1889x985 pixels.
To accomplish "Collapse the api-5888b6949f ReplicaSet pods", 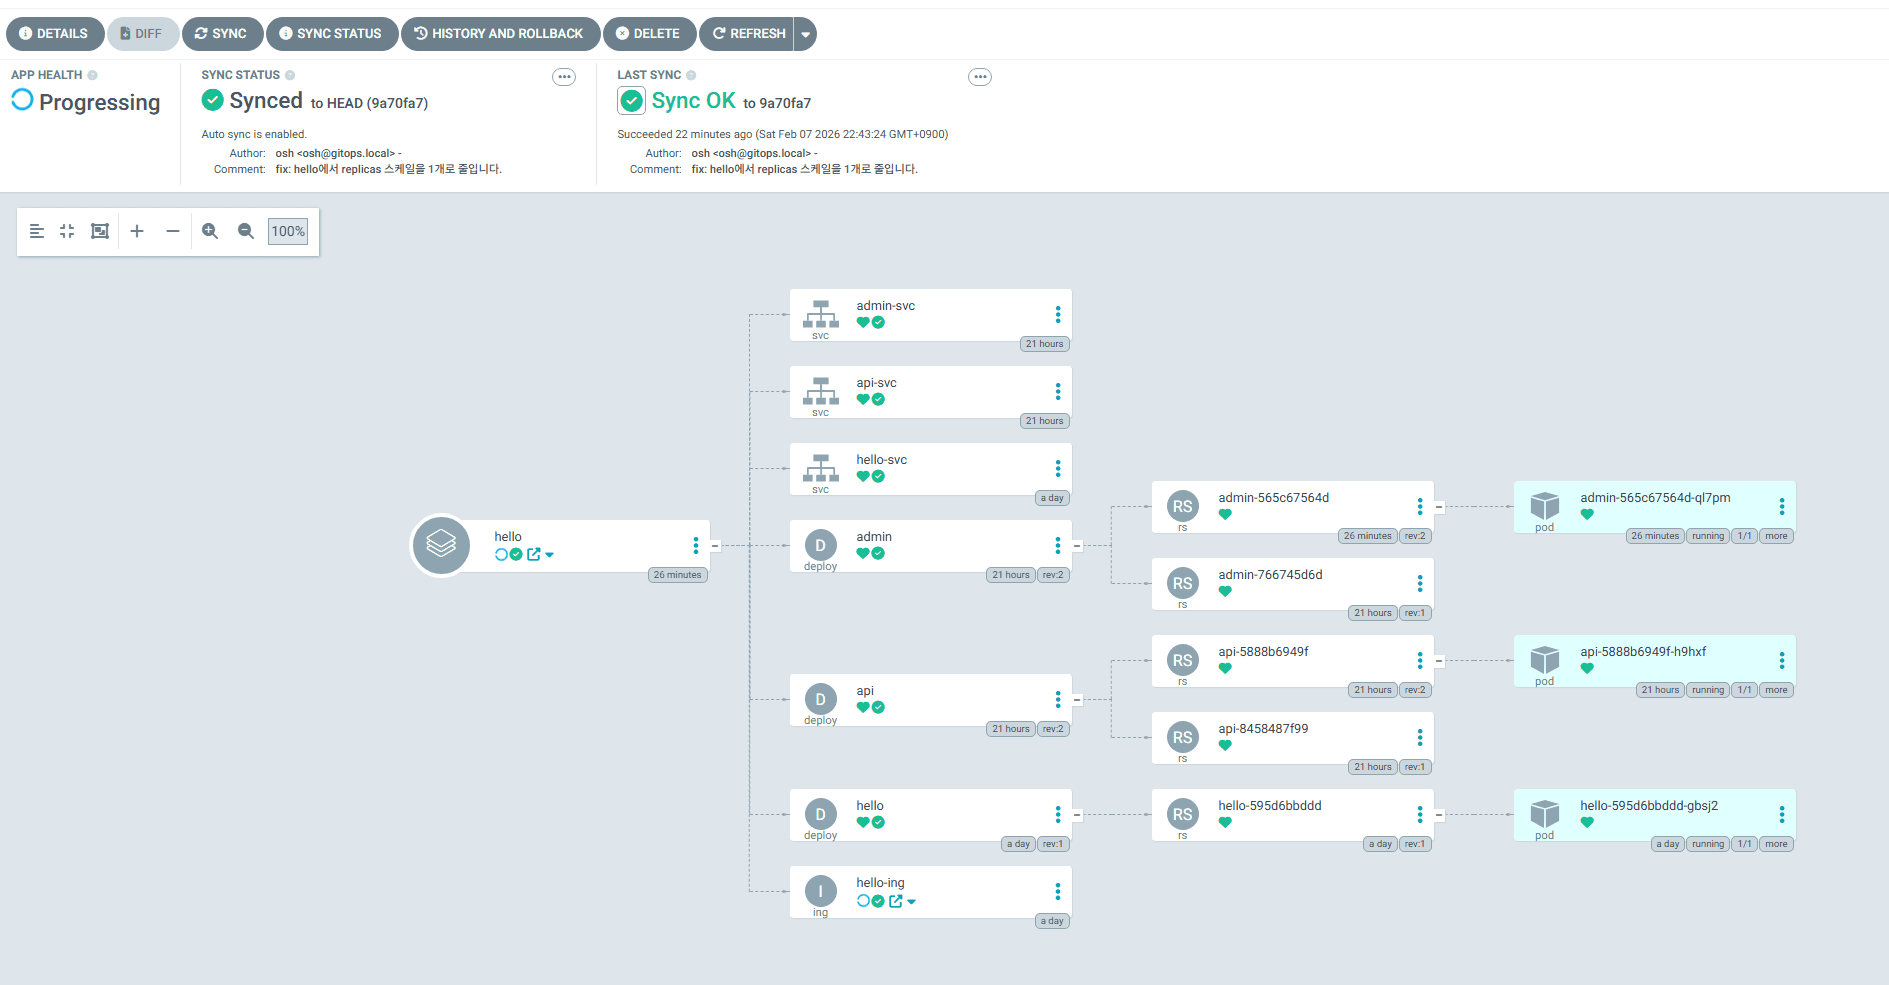I will (x=1439, y=661).
